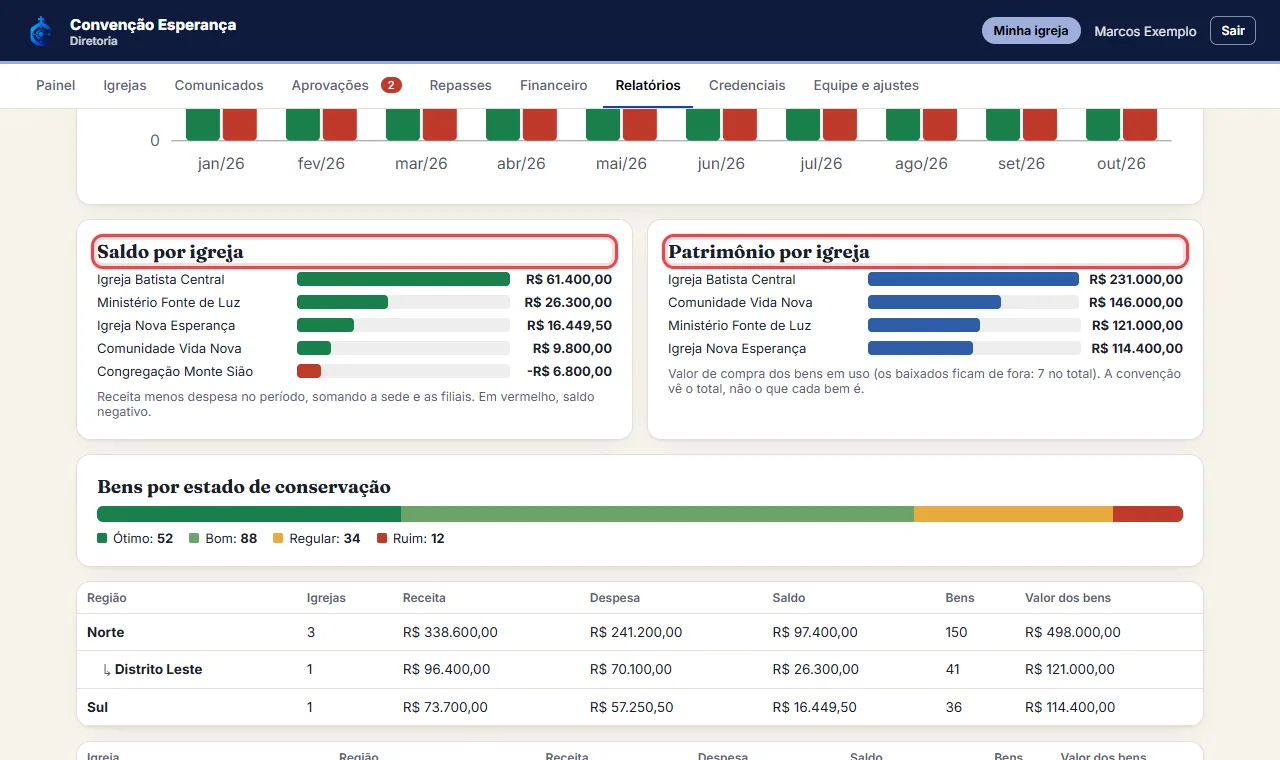Viewport: 1280px width, 760px height.
Task: Click the Ótimo green legend swatch
Action: pos(102,538)
